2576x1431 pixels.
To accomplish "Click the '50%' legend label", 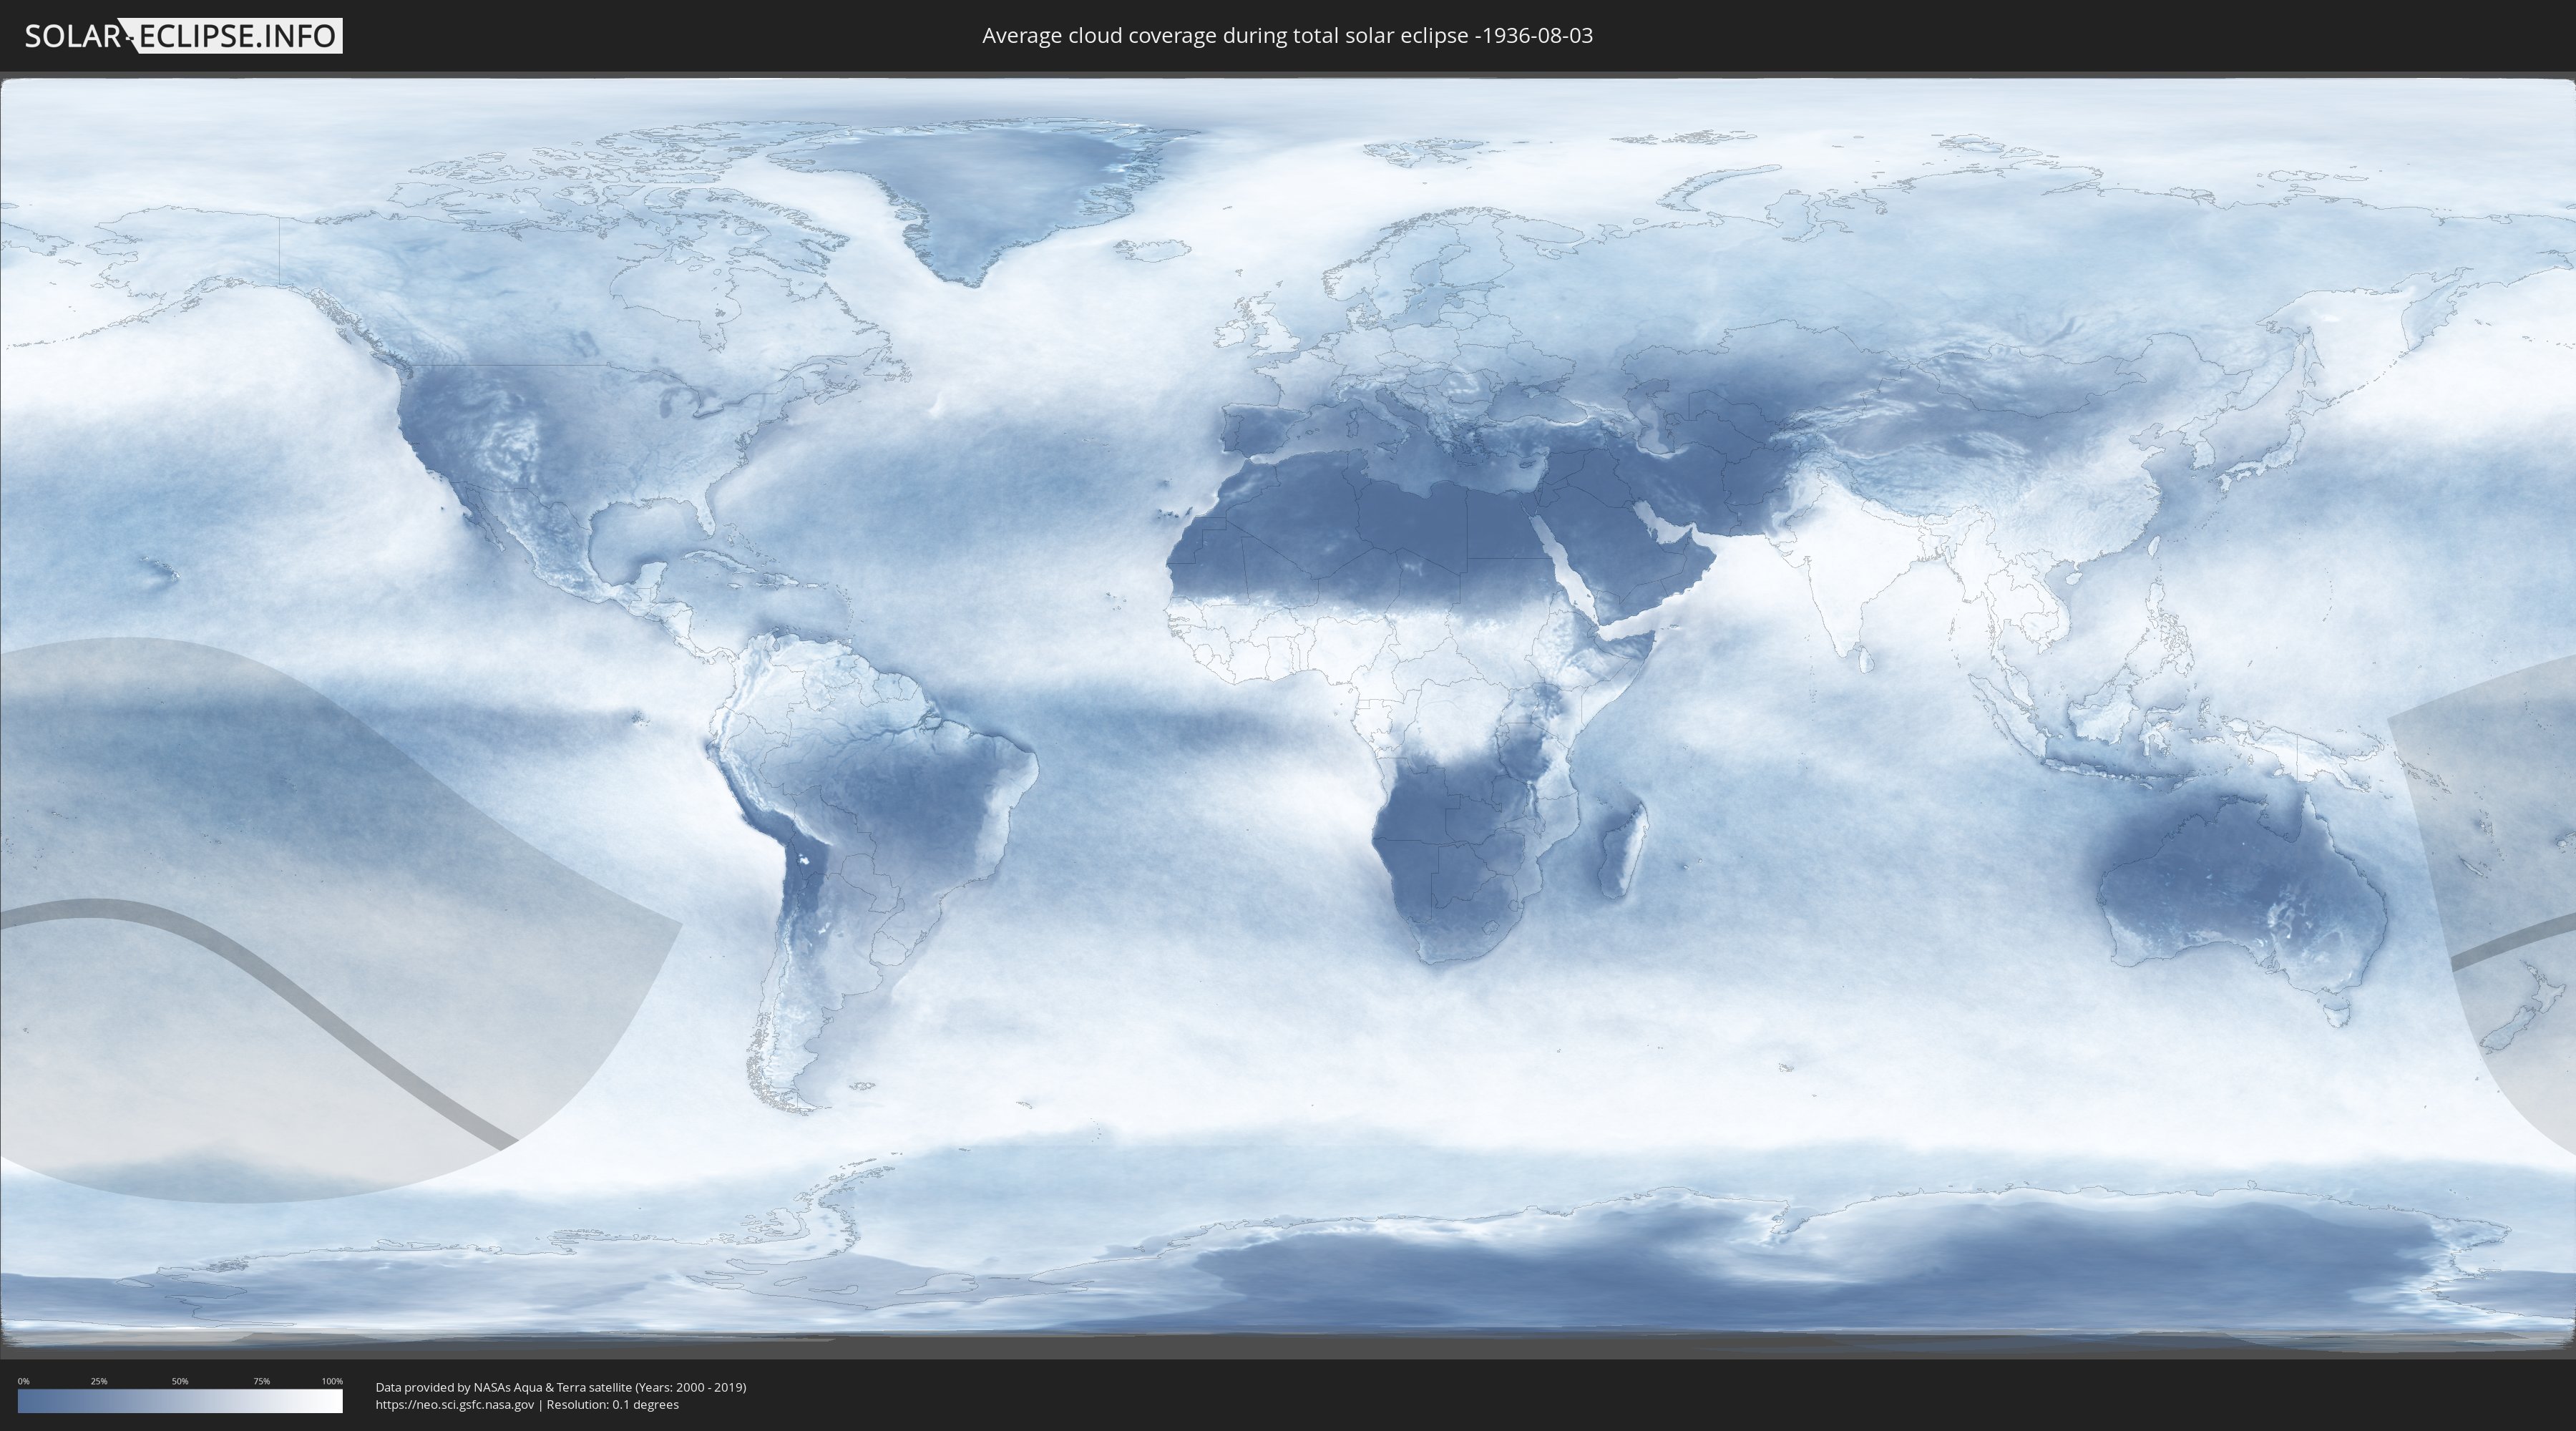I will [180, 1381].
